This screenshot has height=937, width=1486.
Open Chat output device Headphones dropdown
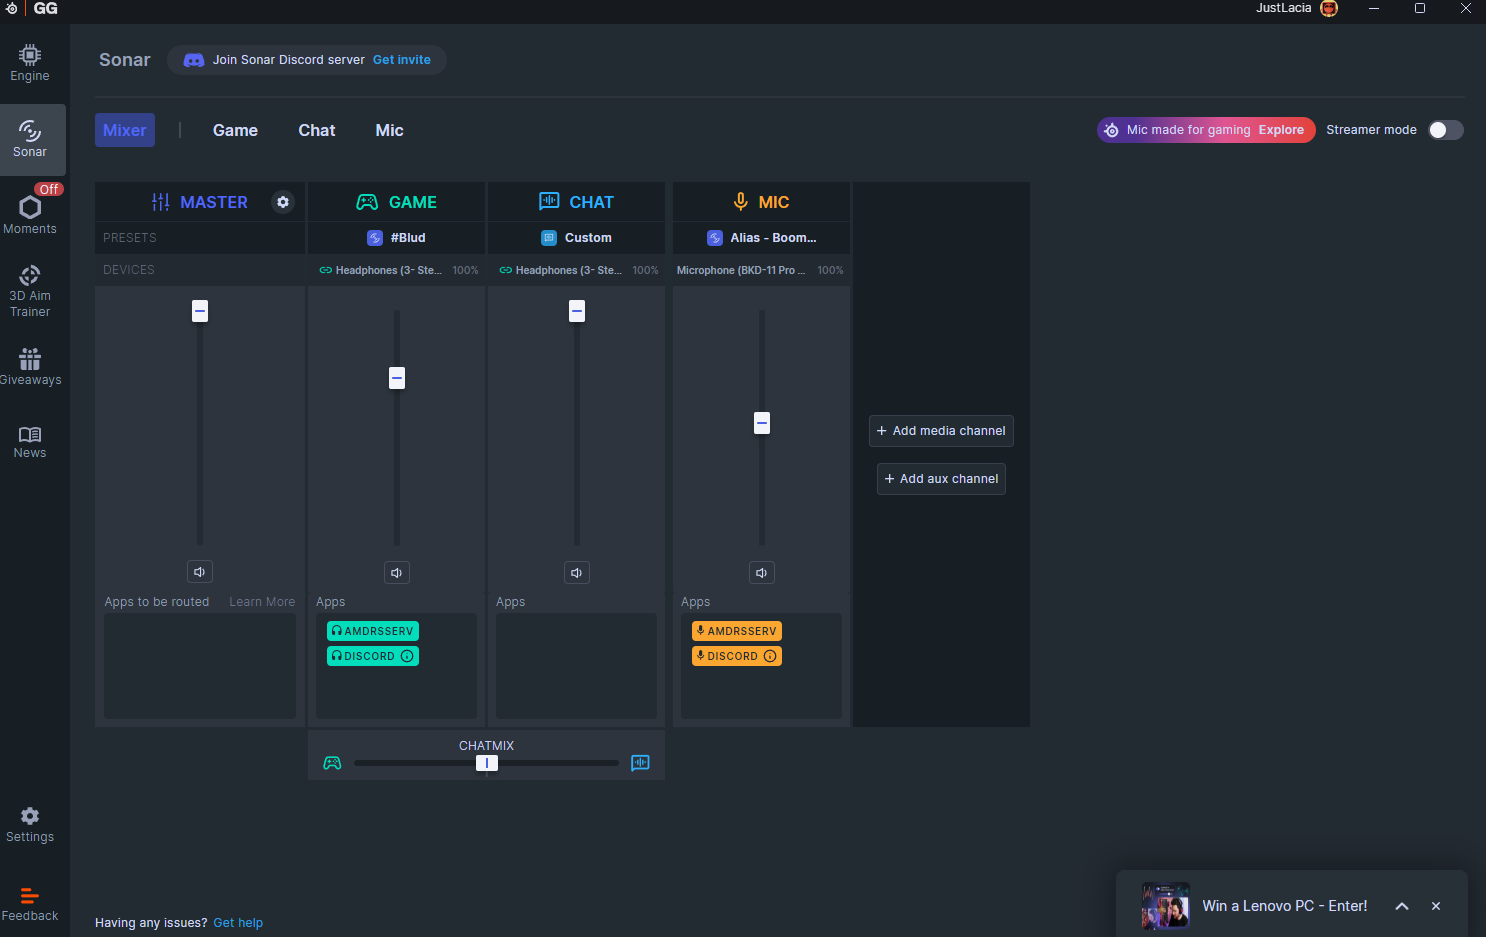[576, 270]
